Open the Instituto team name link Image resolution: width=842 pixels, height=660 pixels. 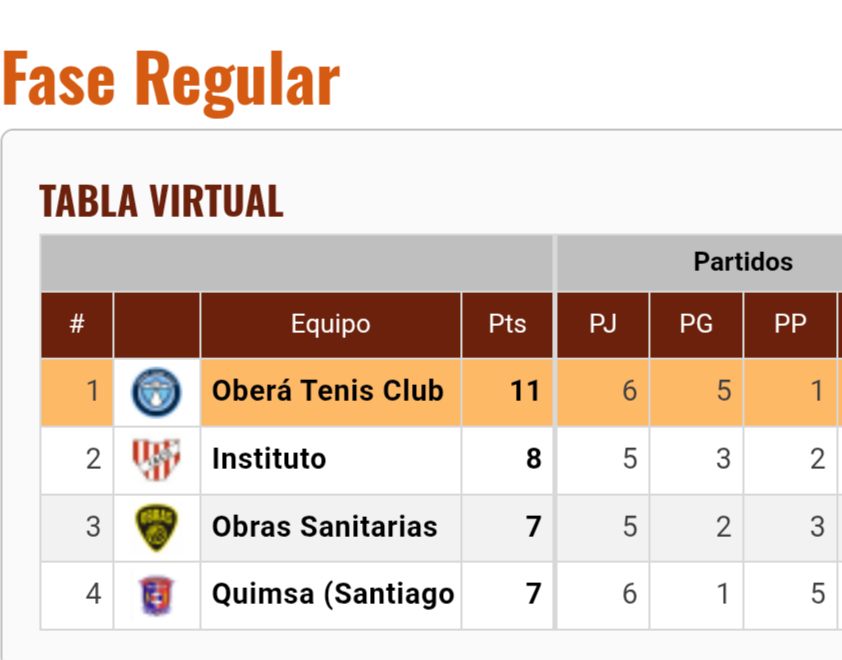pos(269,459)
